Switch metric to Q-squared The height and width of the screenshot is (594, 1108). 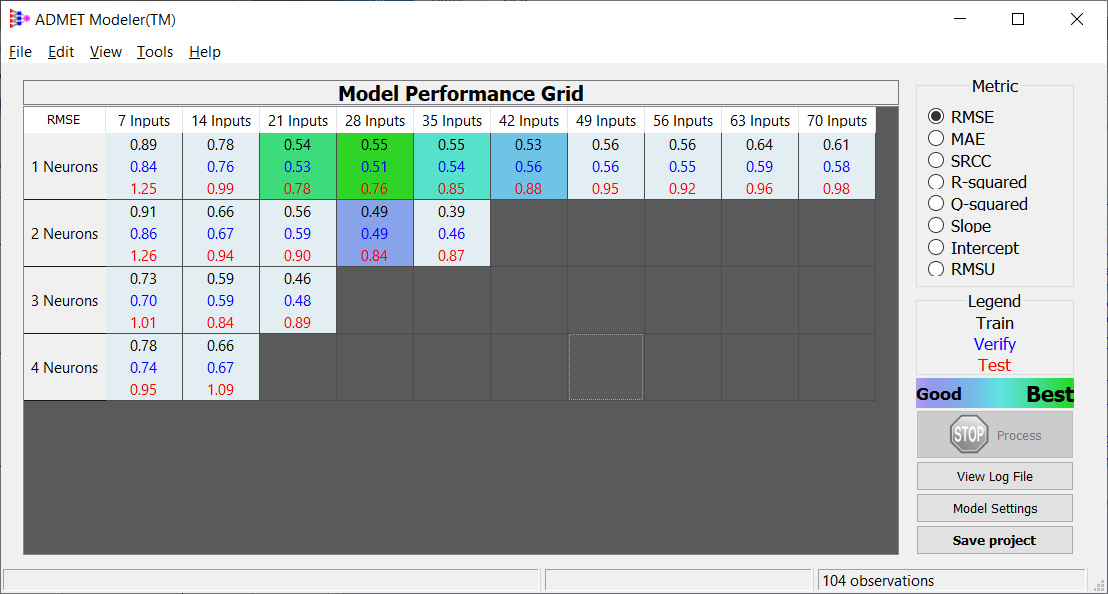coord(936,204)
